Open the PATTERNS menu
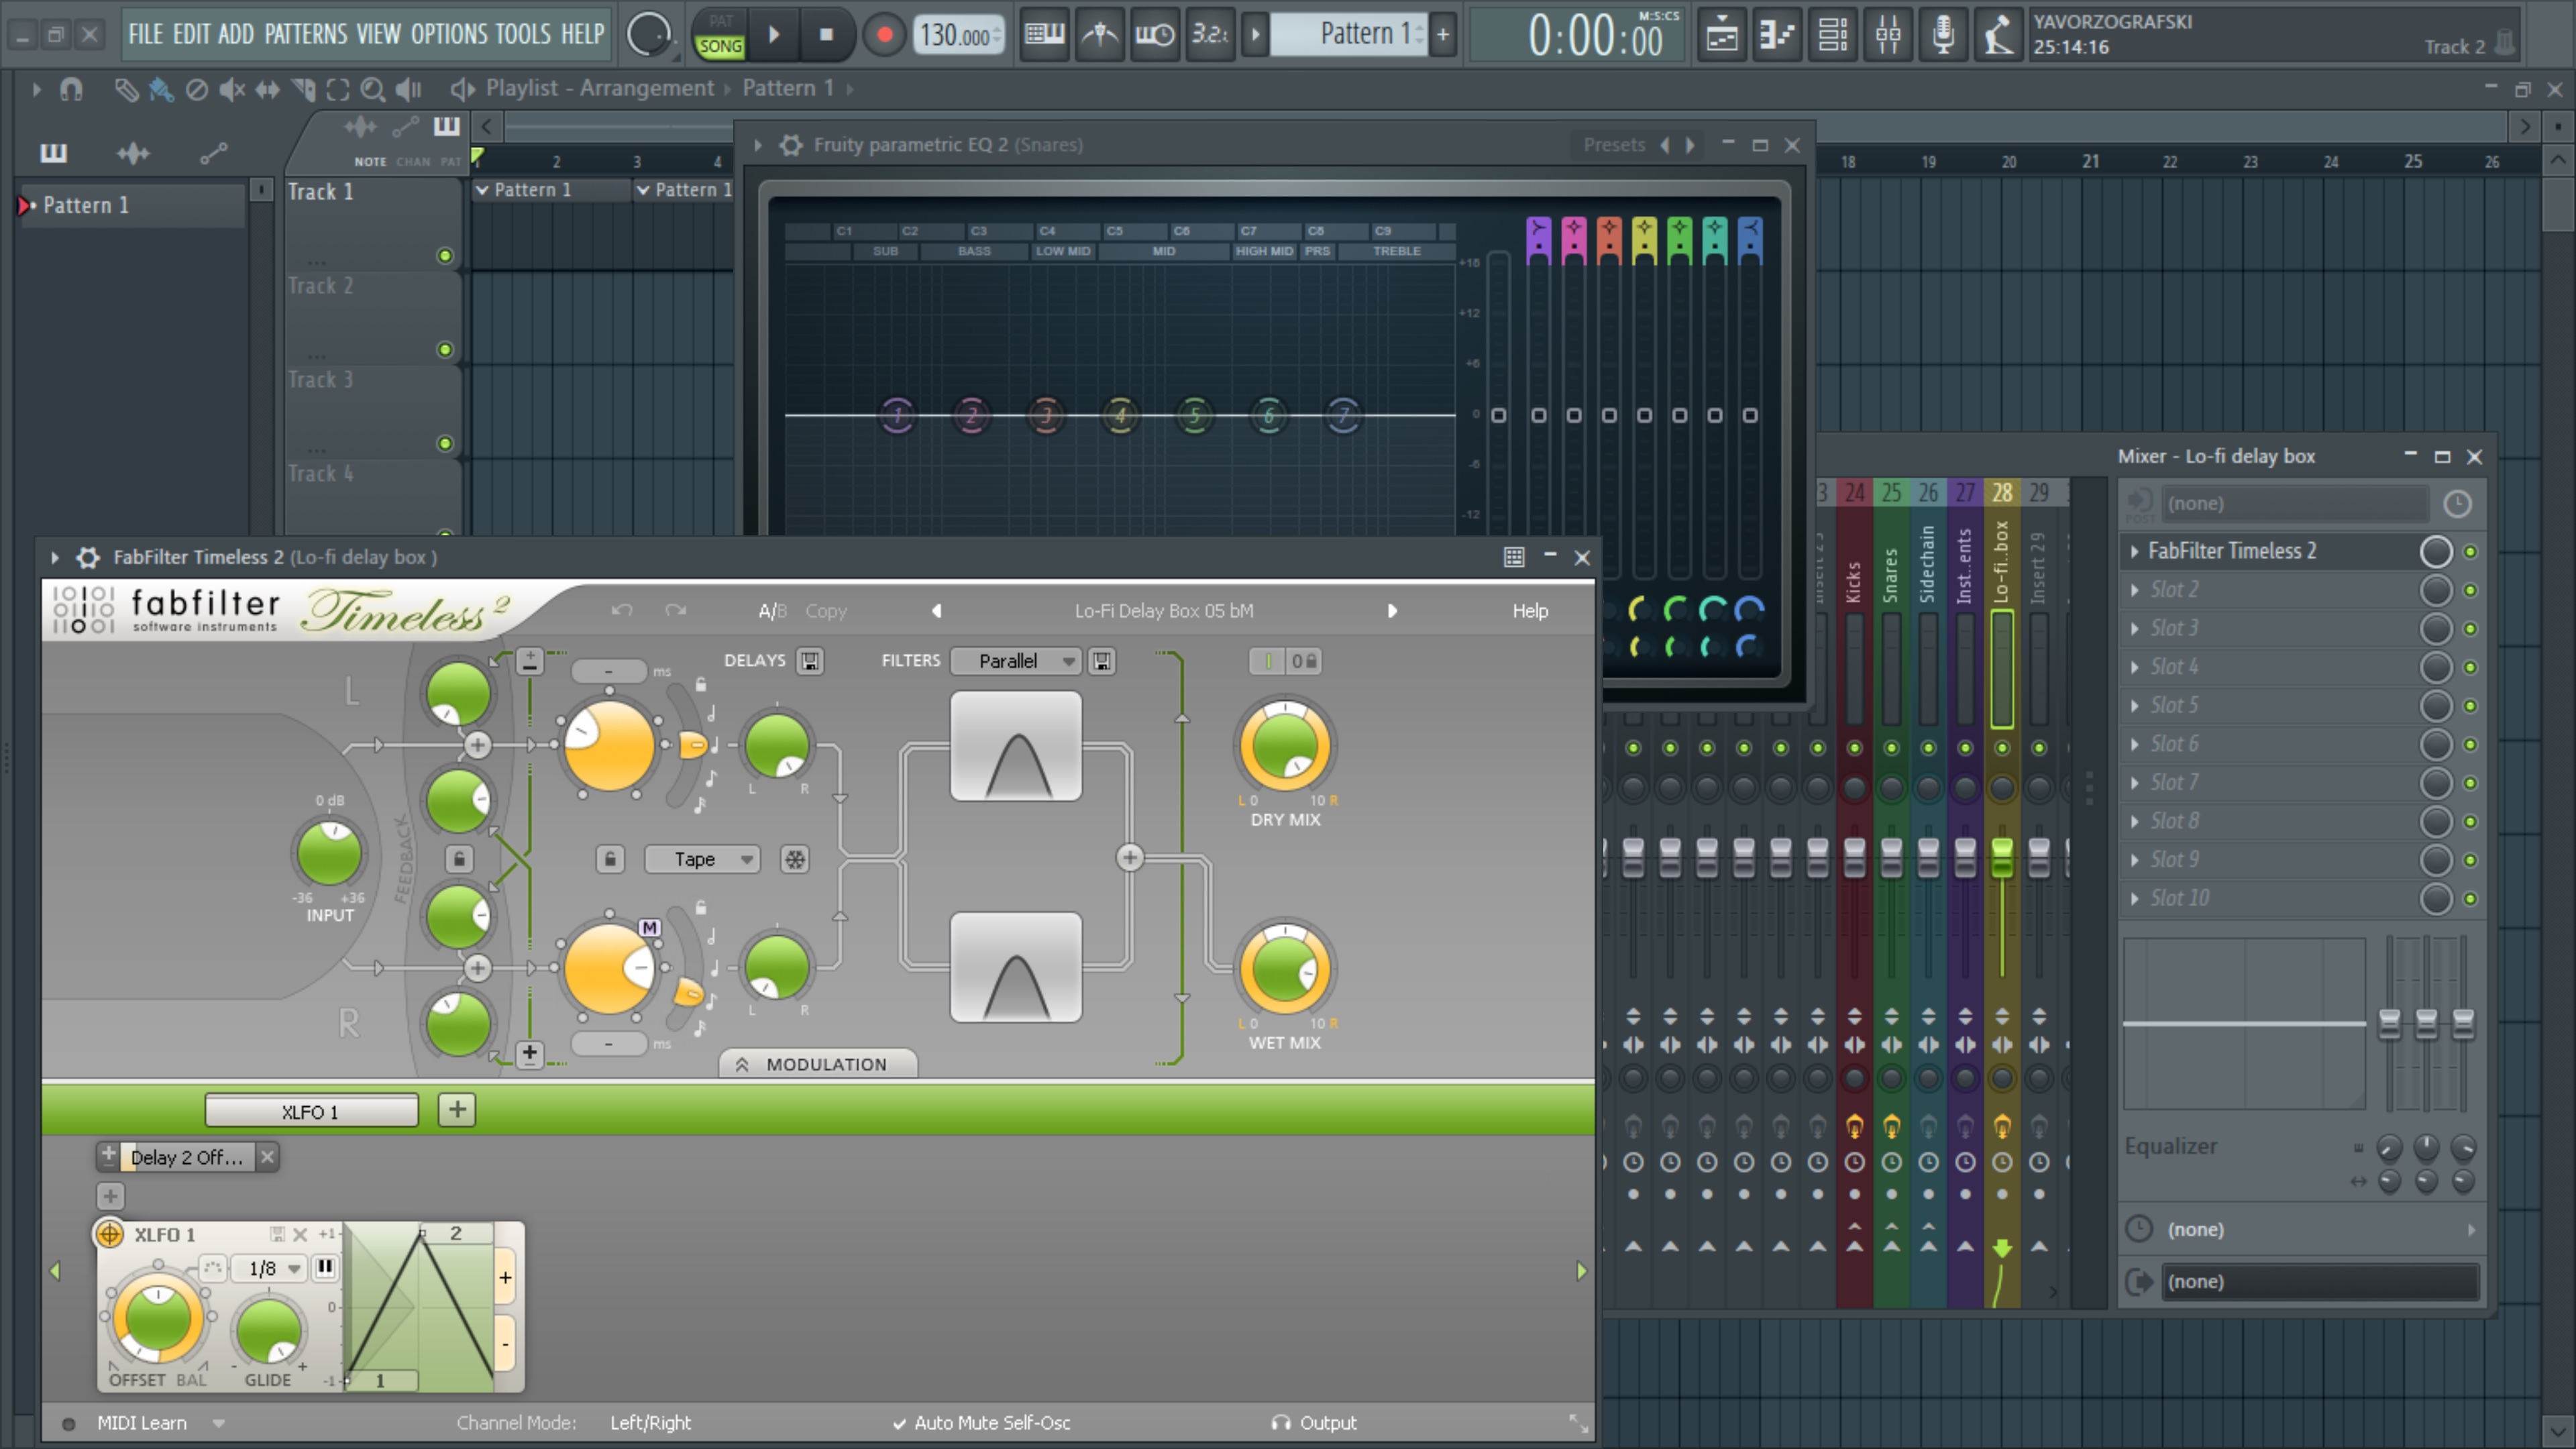Image resolution: width=2576 pixels, height=1449 pixels. pyautogui.click(x=305, y=34)
